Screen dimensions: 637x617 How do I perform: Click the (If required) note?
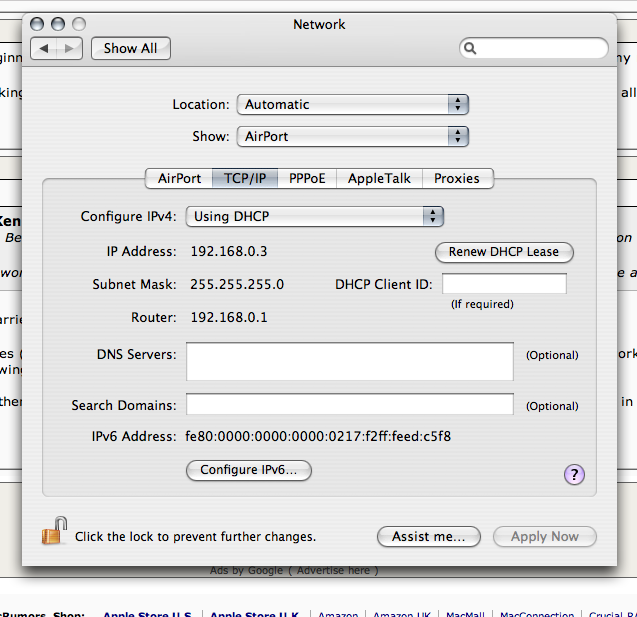coord(482,304)
